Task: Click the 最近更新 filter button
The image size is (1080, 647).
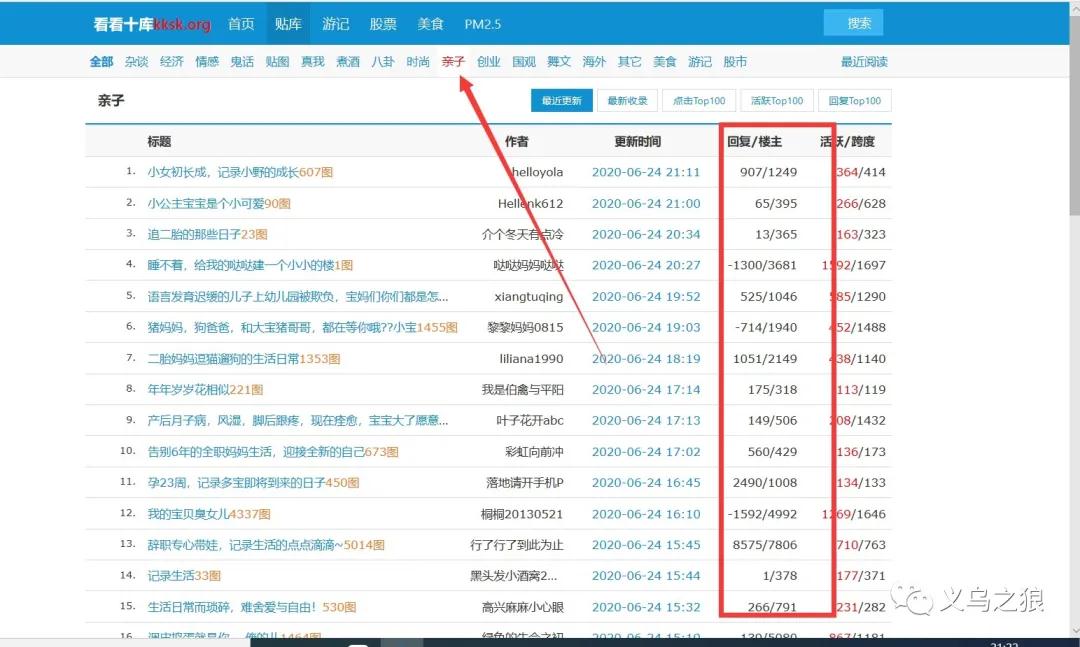Action: pyautogui.click(x=561, y=101)
